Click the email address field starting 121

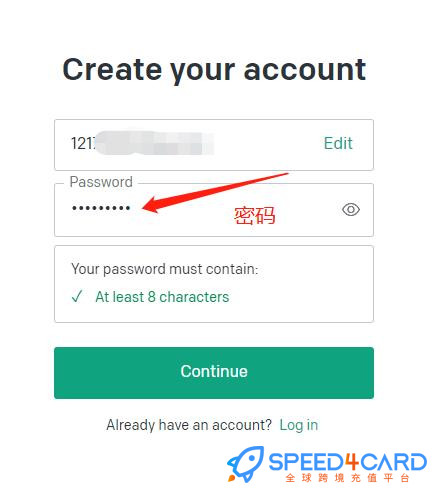(214, 145)
